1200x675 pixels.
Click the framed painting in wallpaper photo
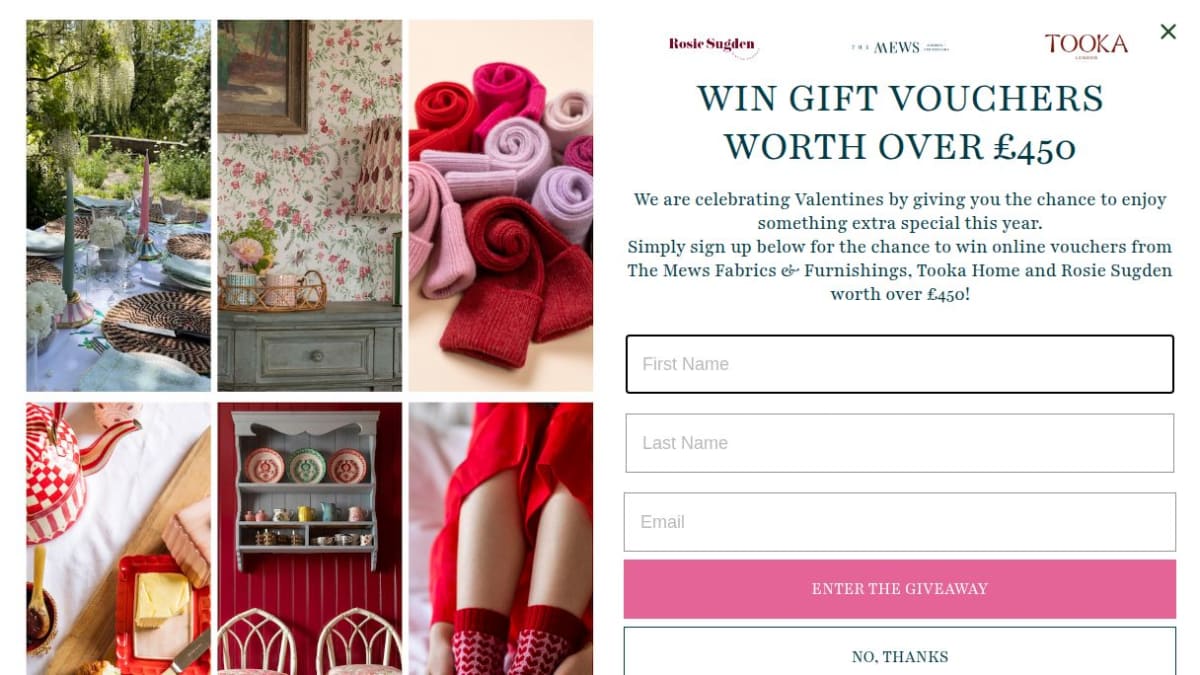(x=262, y=76)
